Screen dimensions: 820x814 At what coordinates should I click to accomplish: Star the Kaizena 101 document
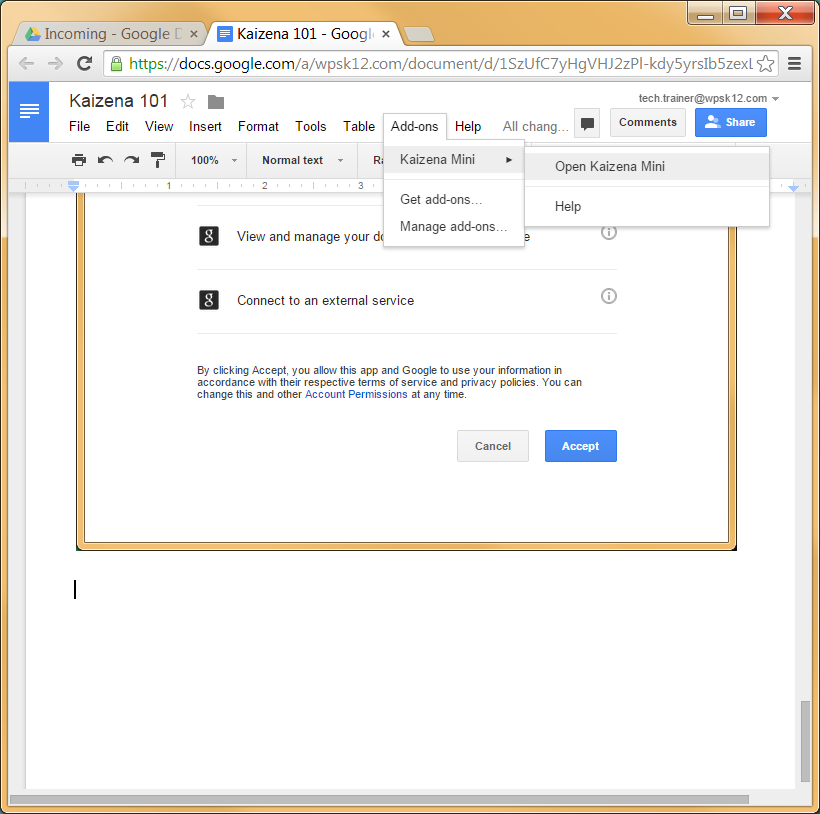coord(188,101)
